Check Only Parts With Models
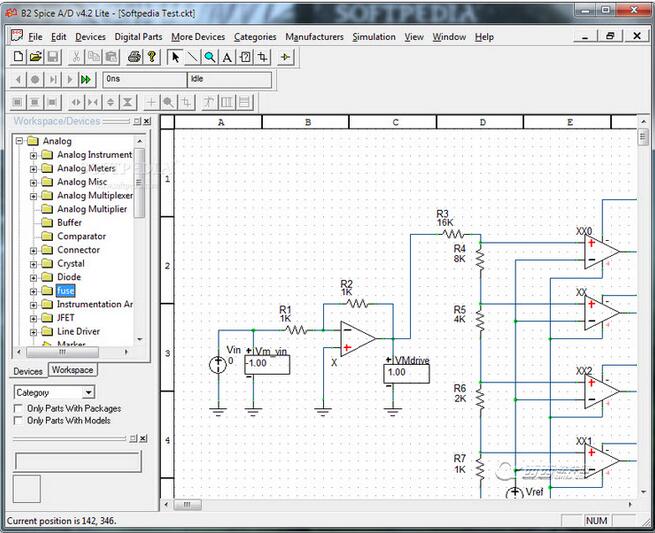 pyautogui.click(x=18, y=421)
